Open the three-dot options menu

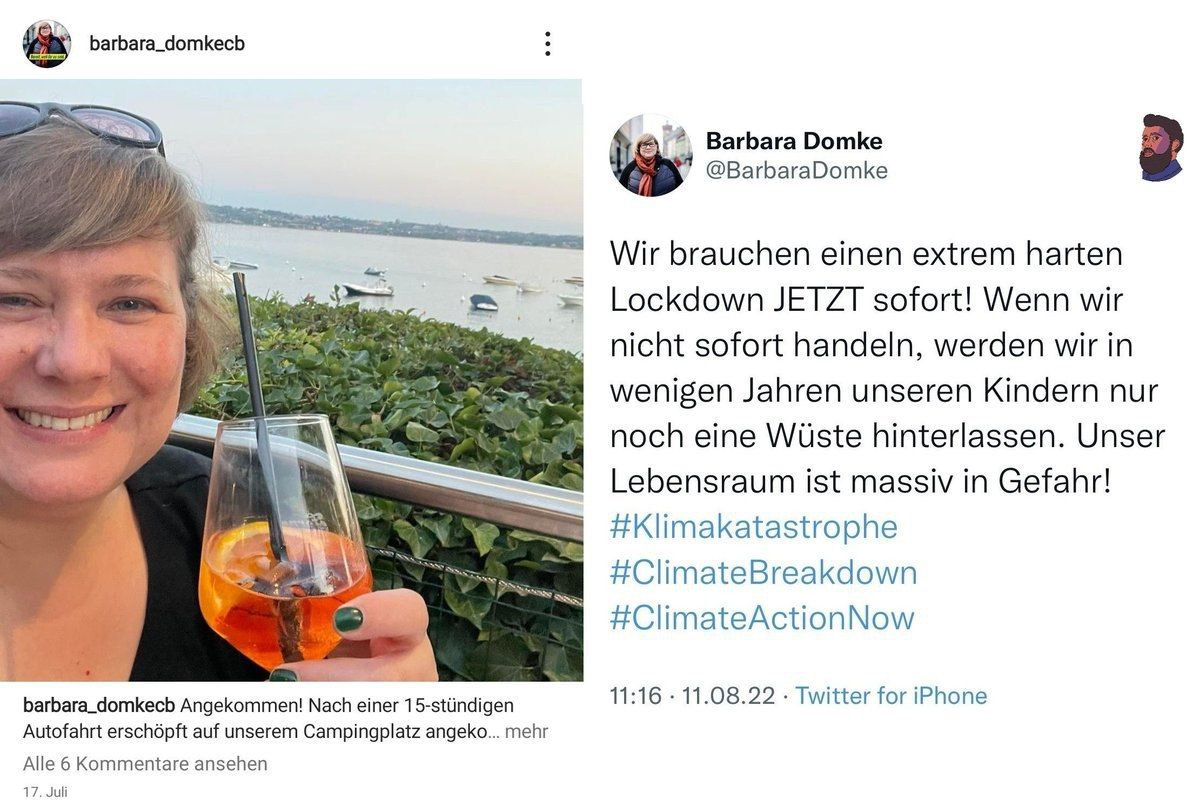click(547, 44)
